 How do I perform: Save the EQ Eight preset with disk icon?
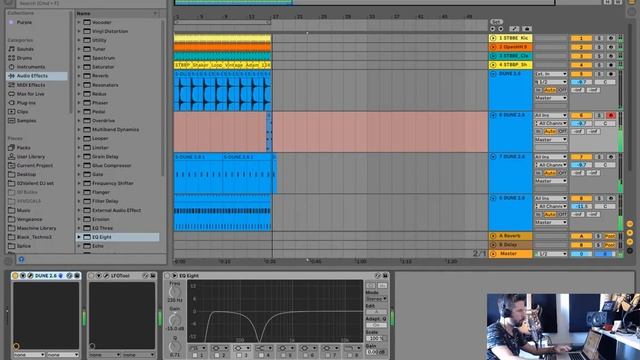(384, 276)
